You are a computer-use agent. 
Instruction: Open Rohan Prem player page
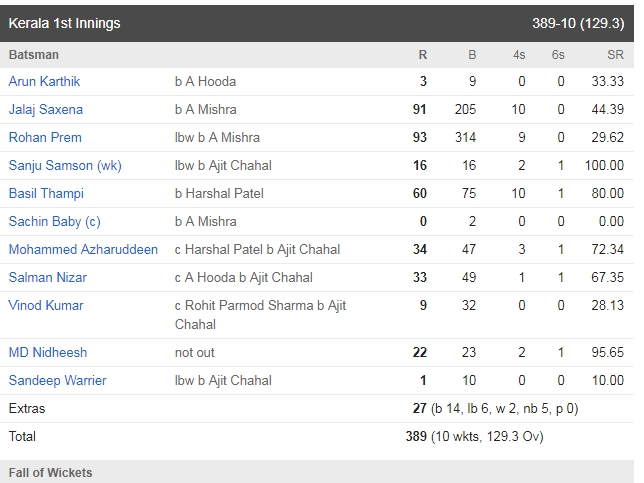click(45, 137)
